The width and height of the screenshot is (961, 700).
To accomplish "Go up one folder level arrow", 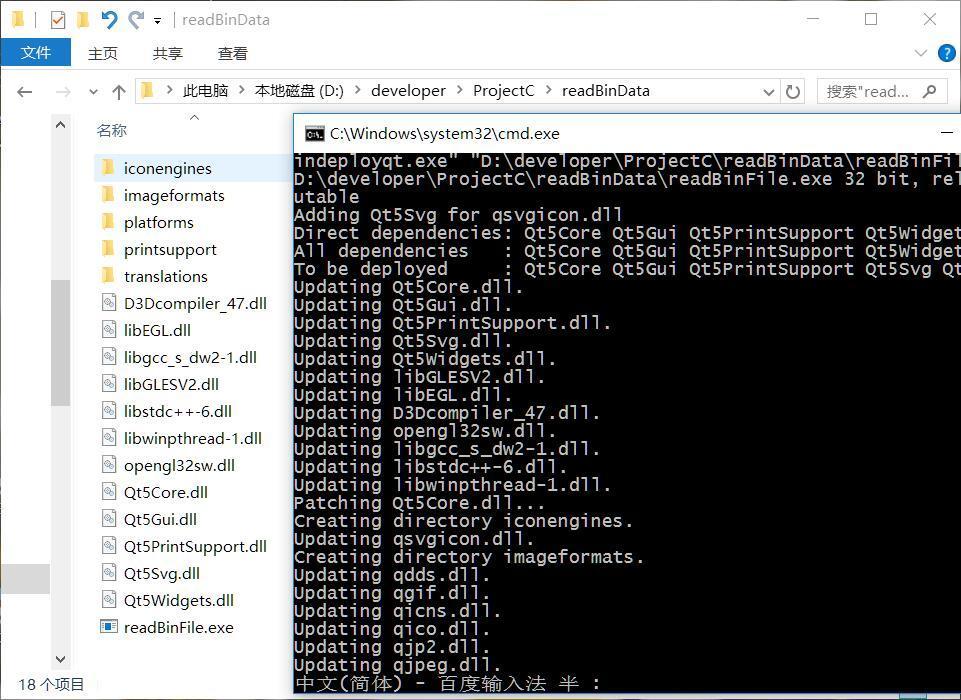I will [119, 92].
